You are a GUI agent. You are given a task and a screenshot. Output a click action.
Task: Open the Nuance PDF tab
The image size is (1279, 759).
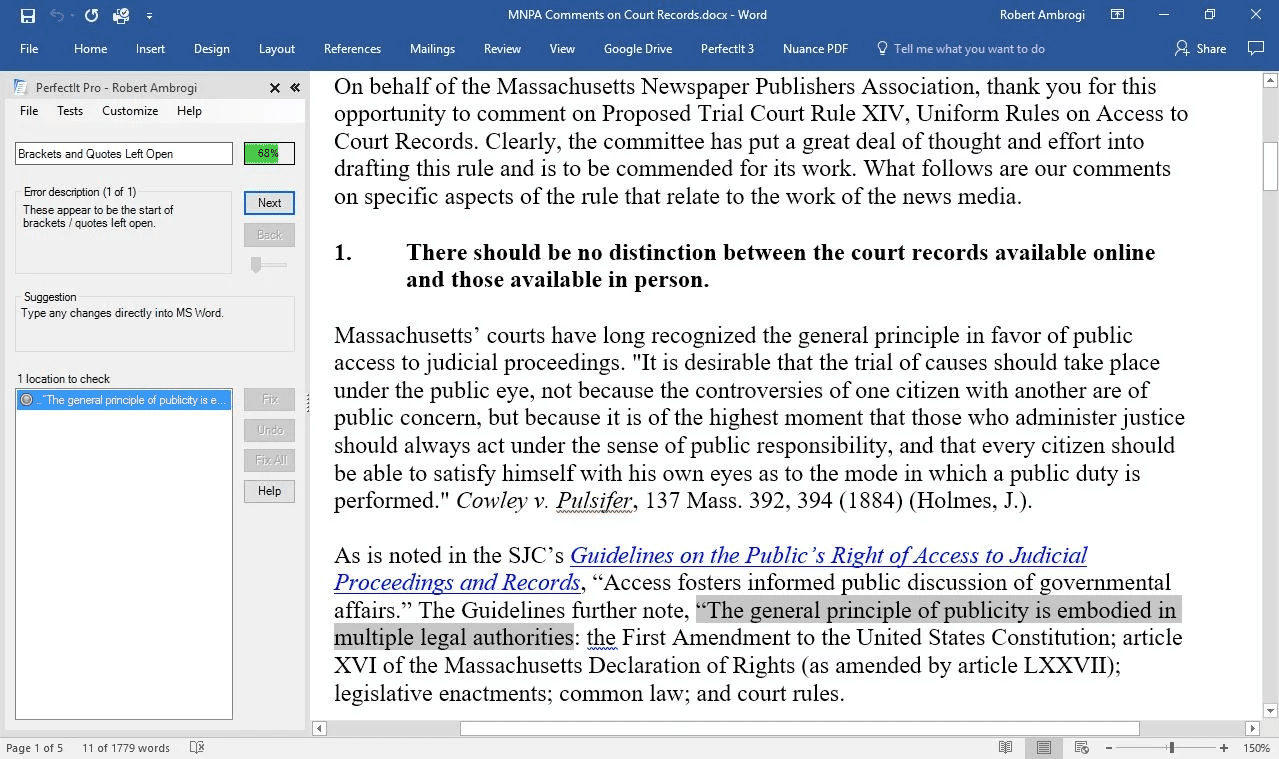[815, 48]
